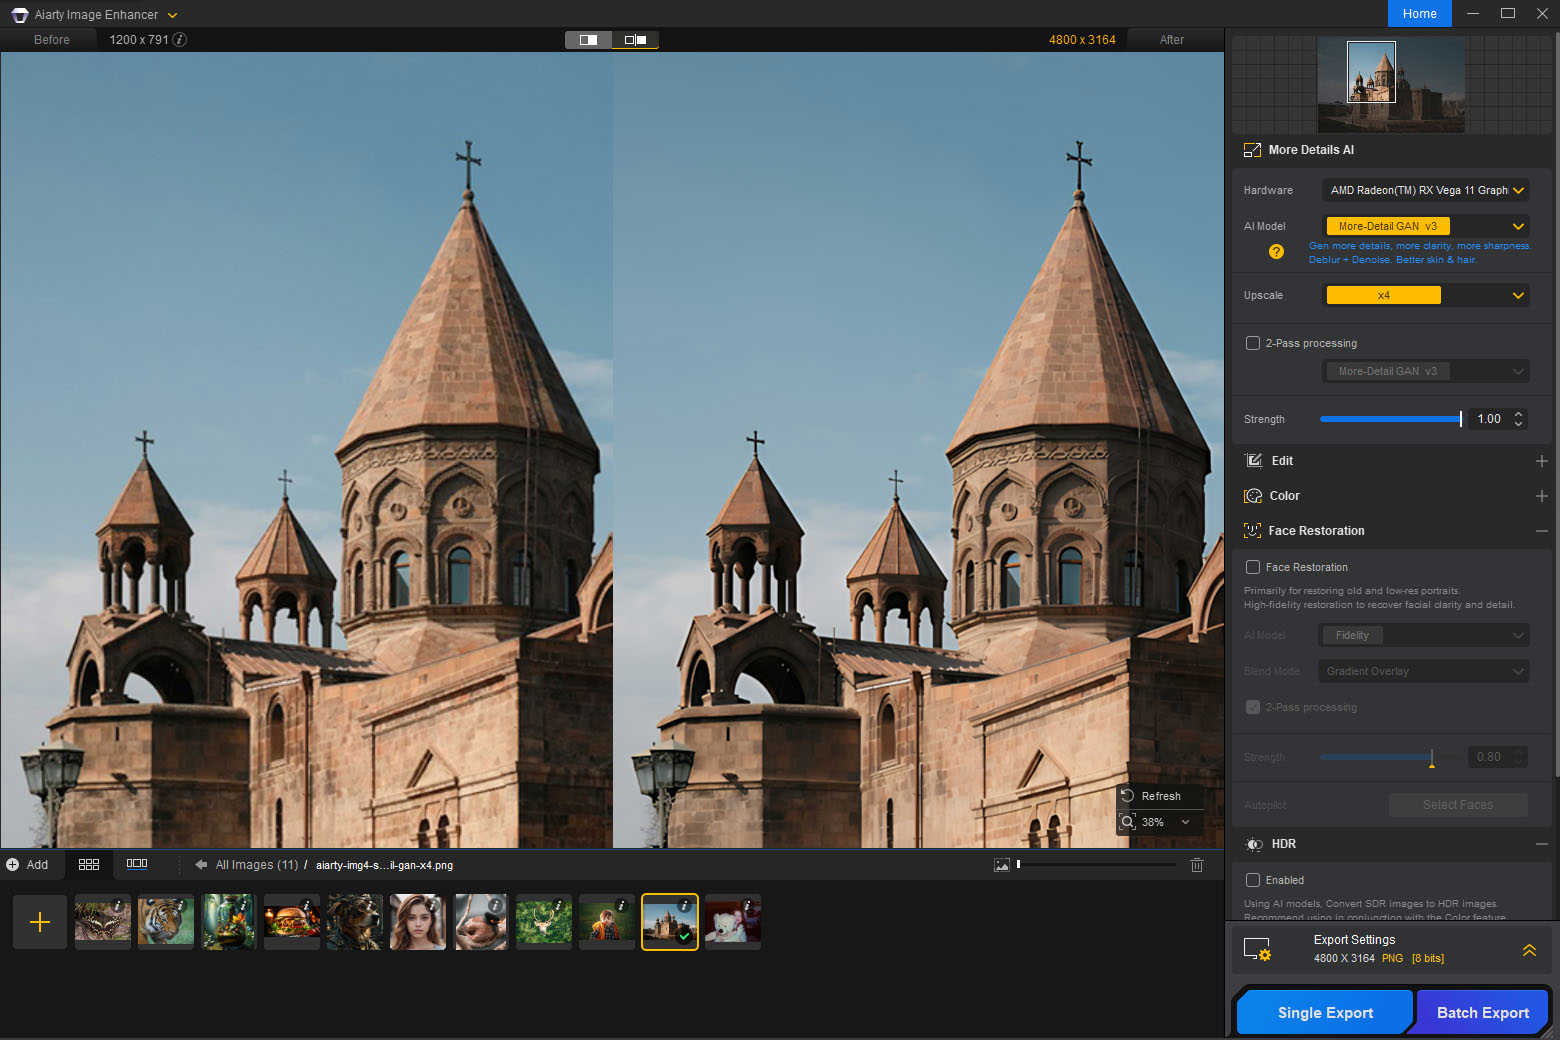The width and height of the screenshot is (1560, 1040).
Task: Delete image with the trash icon
Action: click(x=1197, y=865)
